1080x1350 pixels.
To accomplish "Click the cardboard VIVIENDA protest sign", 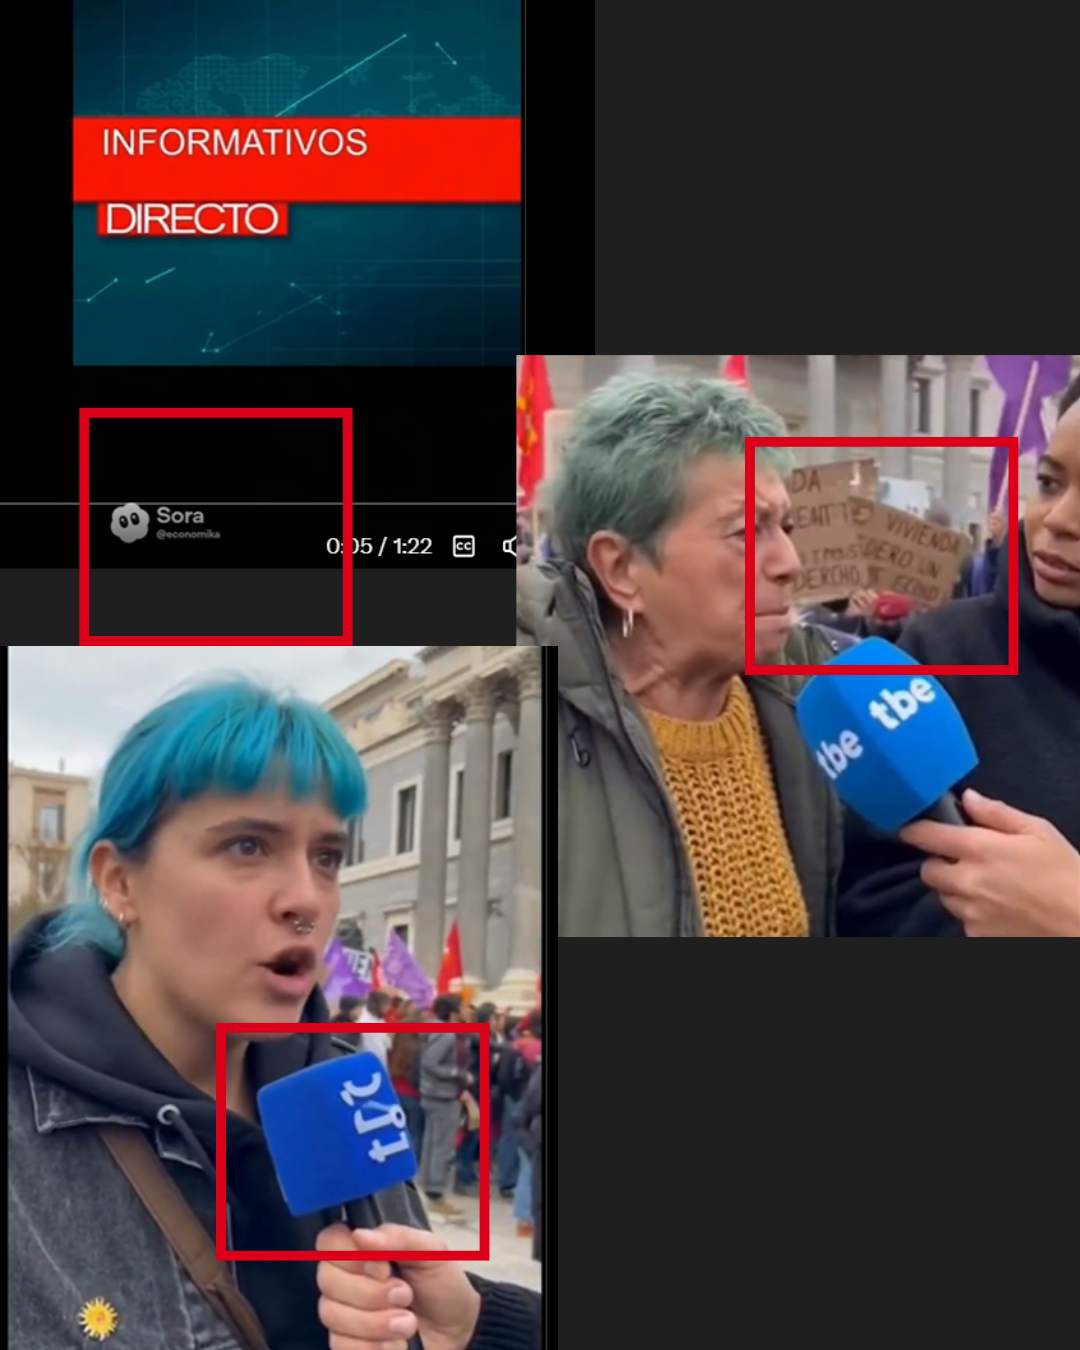I will (880, 540).
